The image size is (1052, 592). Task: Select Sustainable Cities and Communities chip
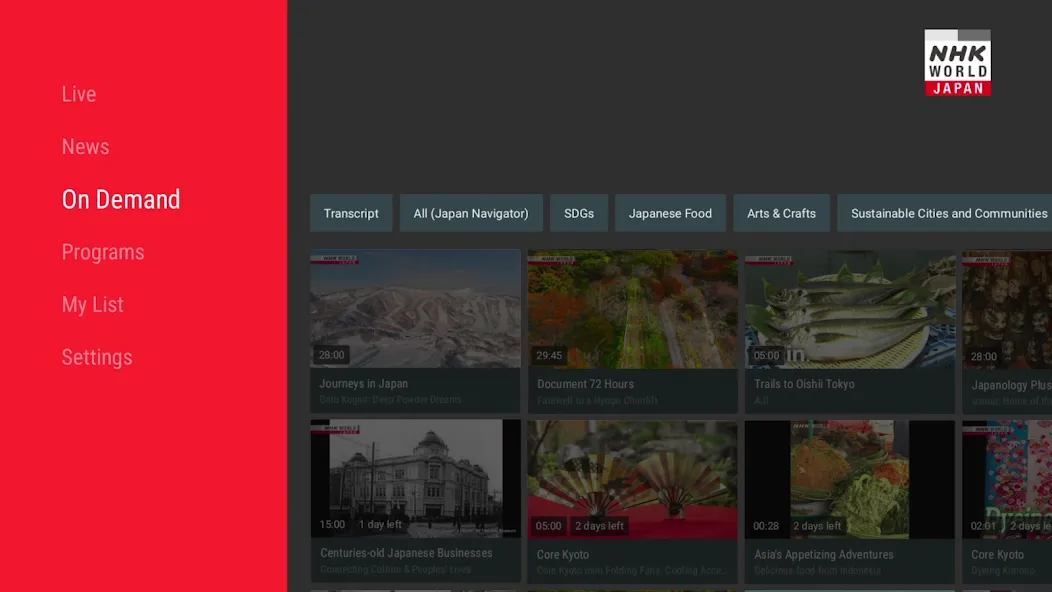pos(945,213)
